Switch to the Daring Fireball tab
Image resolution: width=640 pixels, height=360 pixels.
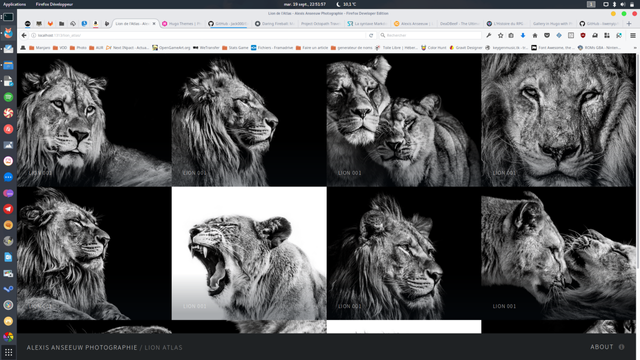274,24
